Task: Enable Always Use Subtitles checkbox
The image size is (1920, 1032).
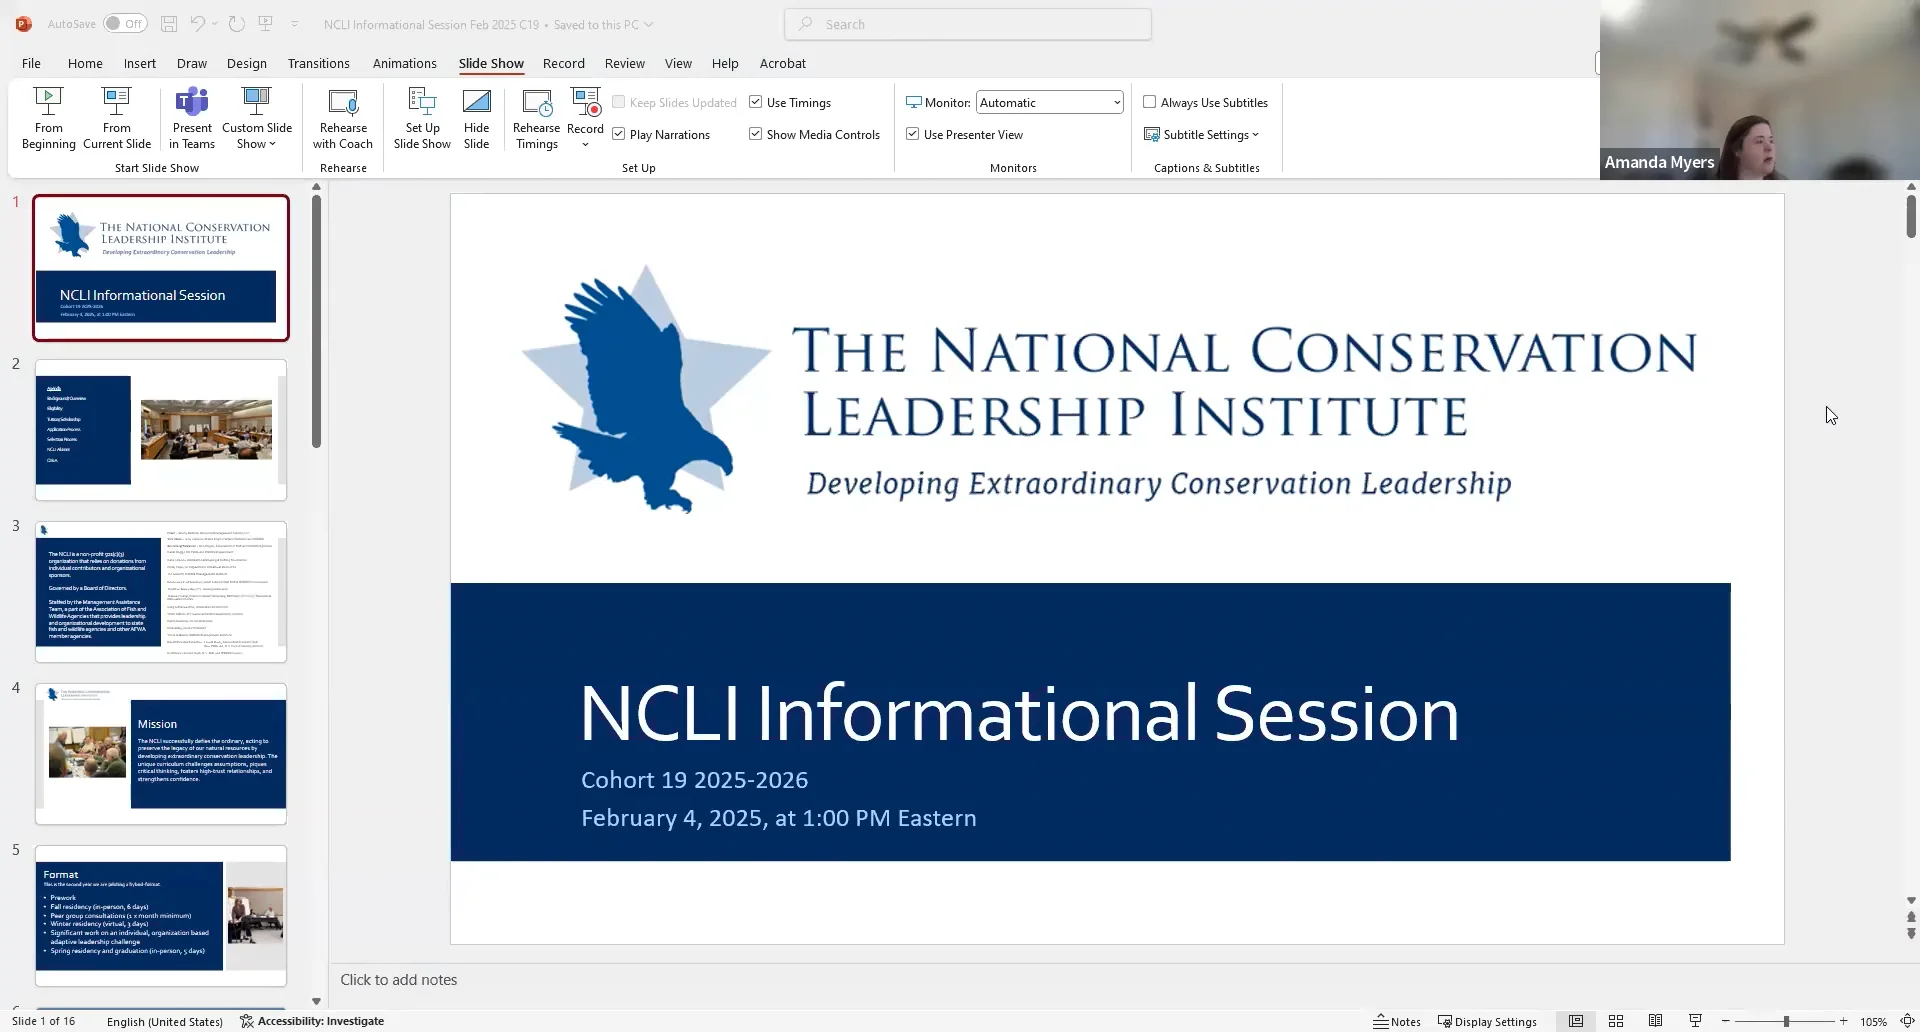Action: (x=1150, y=102)
